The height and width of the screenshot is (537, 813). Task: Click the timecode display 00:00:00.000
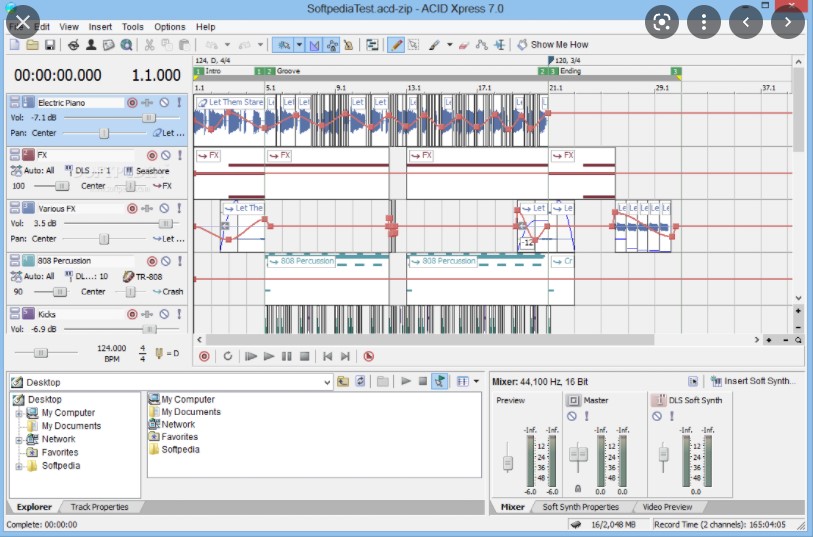(58, 75)
